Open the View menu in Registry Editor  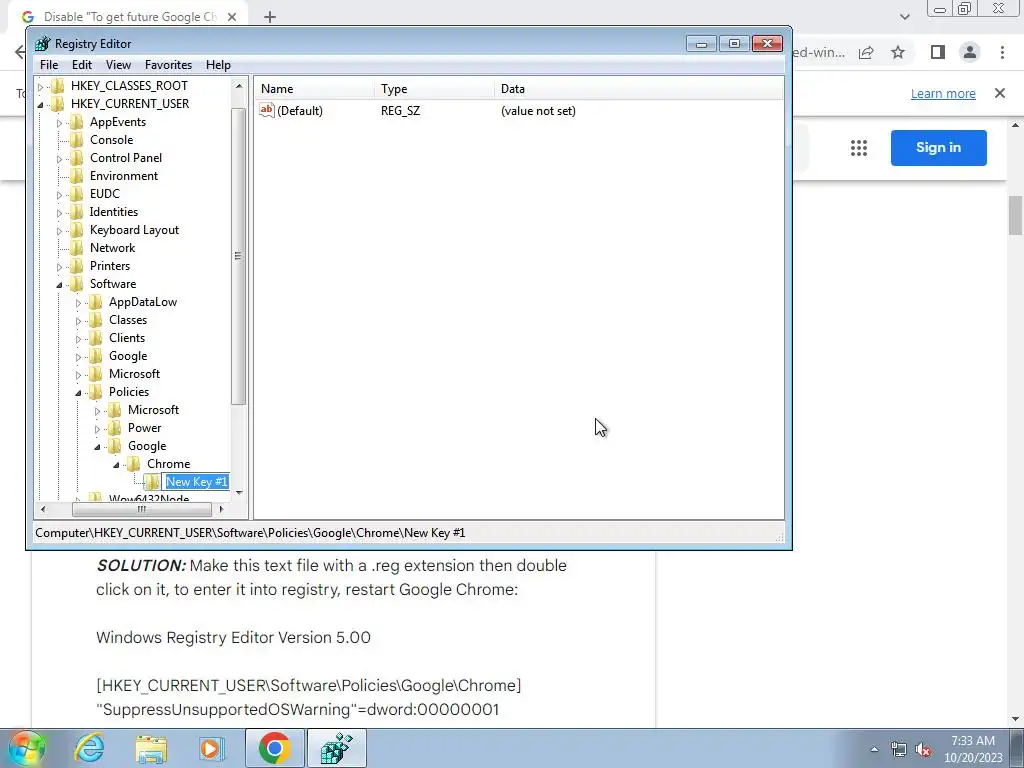(x=118, y=65)
